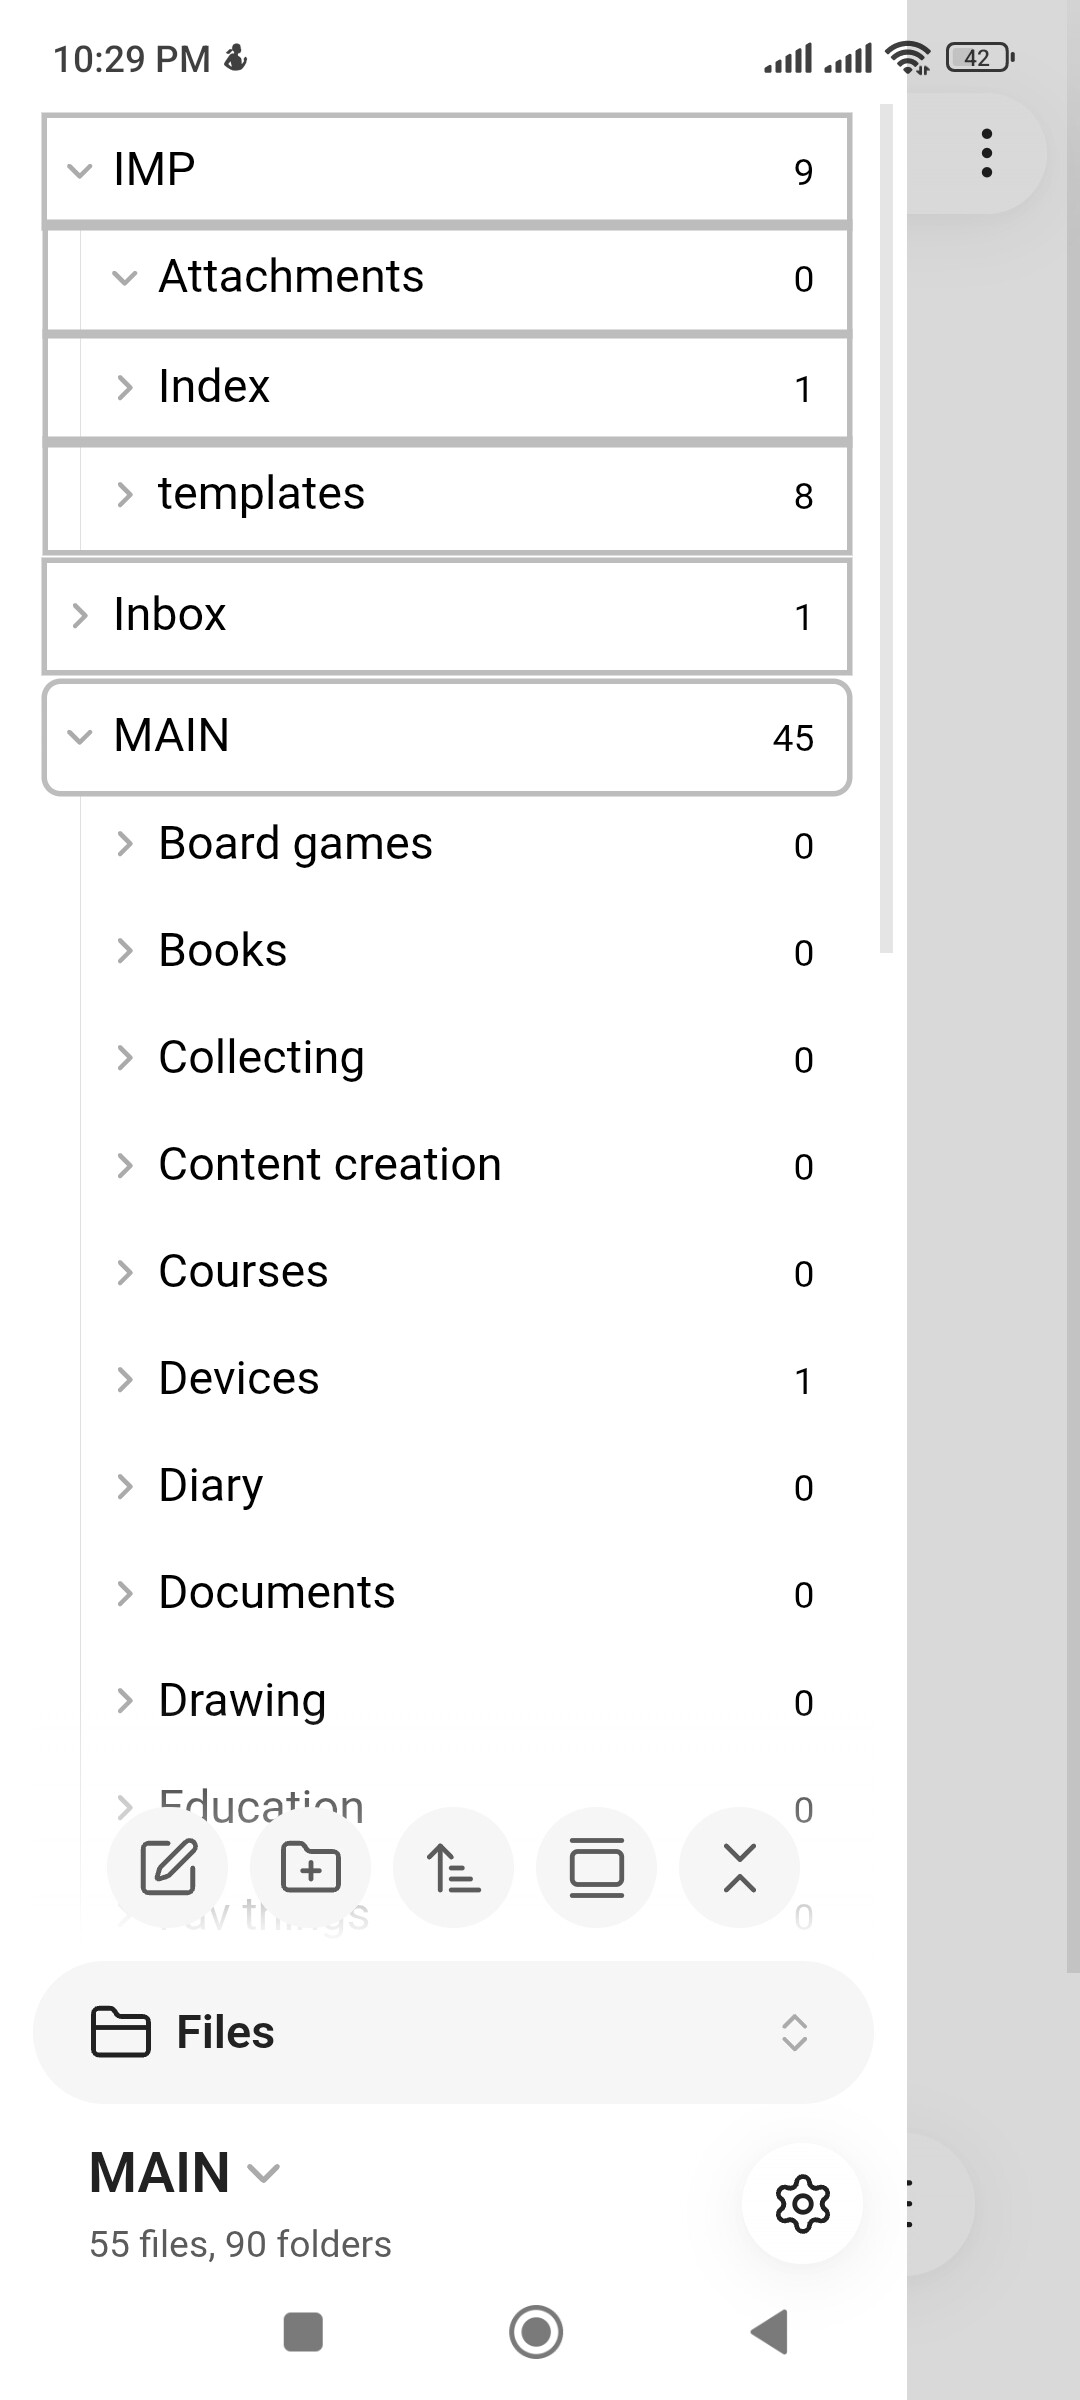This screenshot has height=2400, width=1080.
Task: Open the Board games folder
Action: (295, 844)
